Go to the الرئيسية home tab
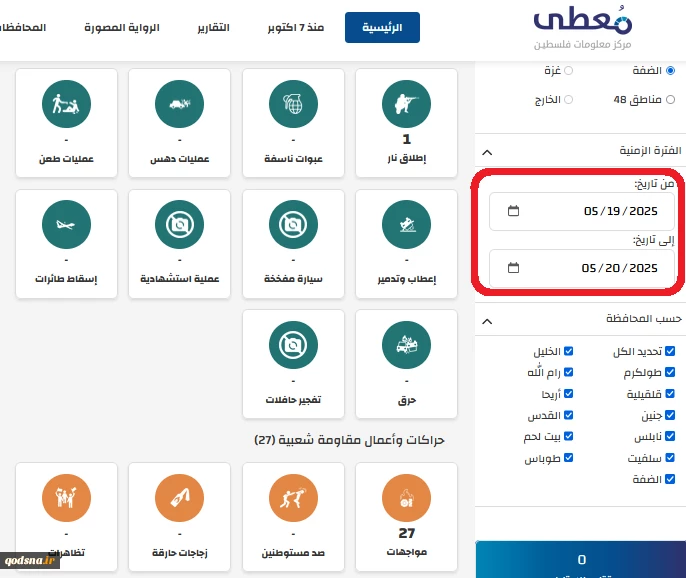Viewport: 686px width, 578px height. [x=382, y=28]
